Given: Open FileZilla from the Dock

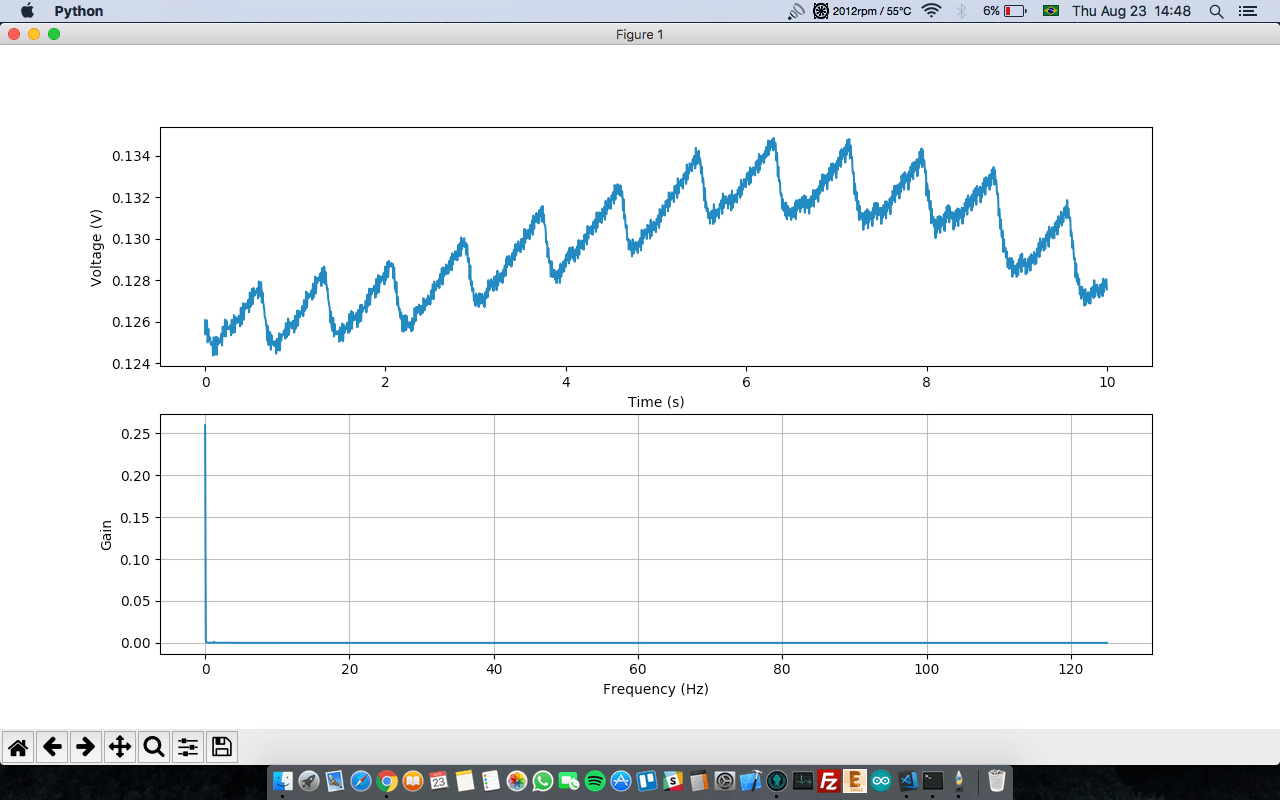Looking at the screenshot, I should click(x=828, y=781).
